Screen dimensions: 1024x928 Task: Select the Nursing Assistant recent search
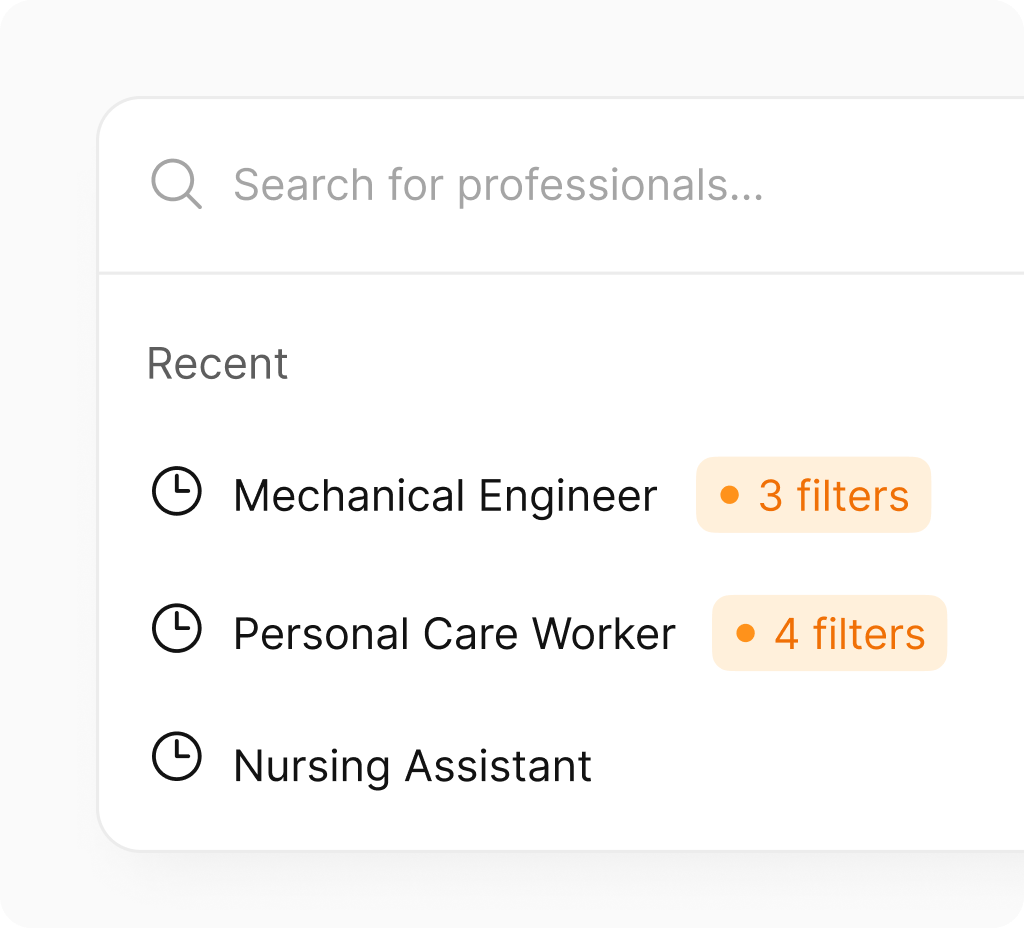click(x=411, y=764)
